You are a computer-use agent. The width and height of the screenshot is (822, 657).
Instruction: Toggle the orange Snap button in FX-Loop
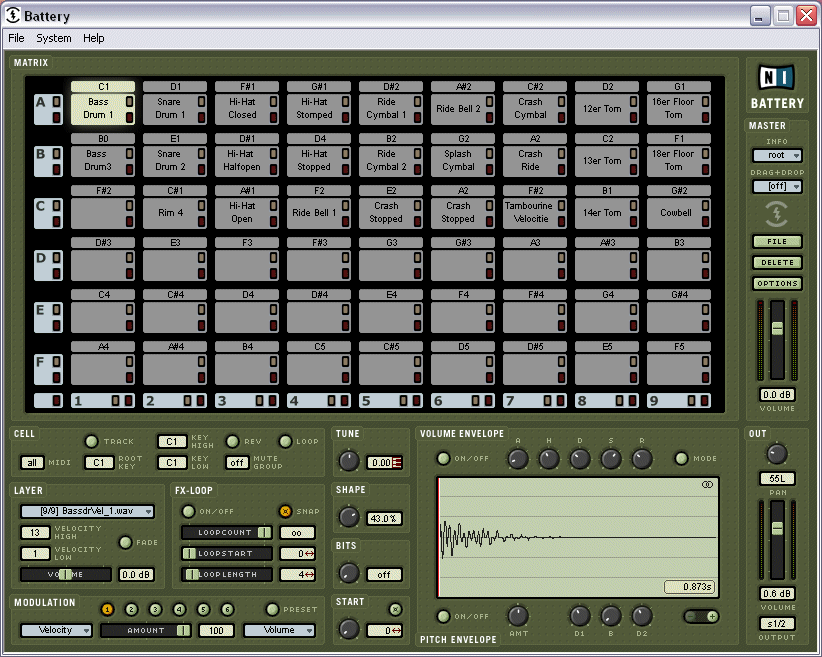(x=285, y=511)
